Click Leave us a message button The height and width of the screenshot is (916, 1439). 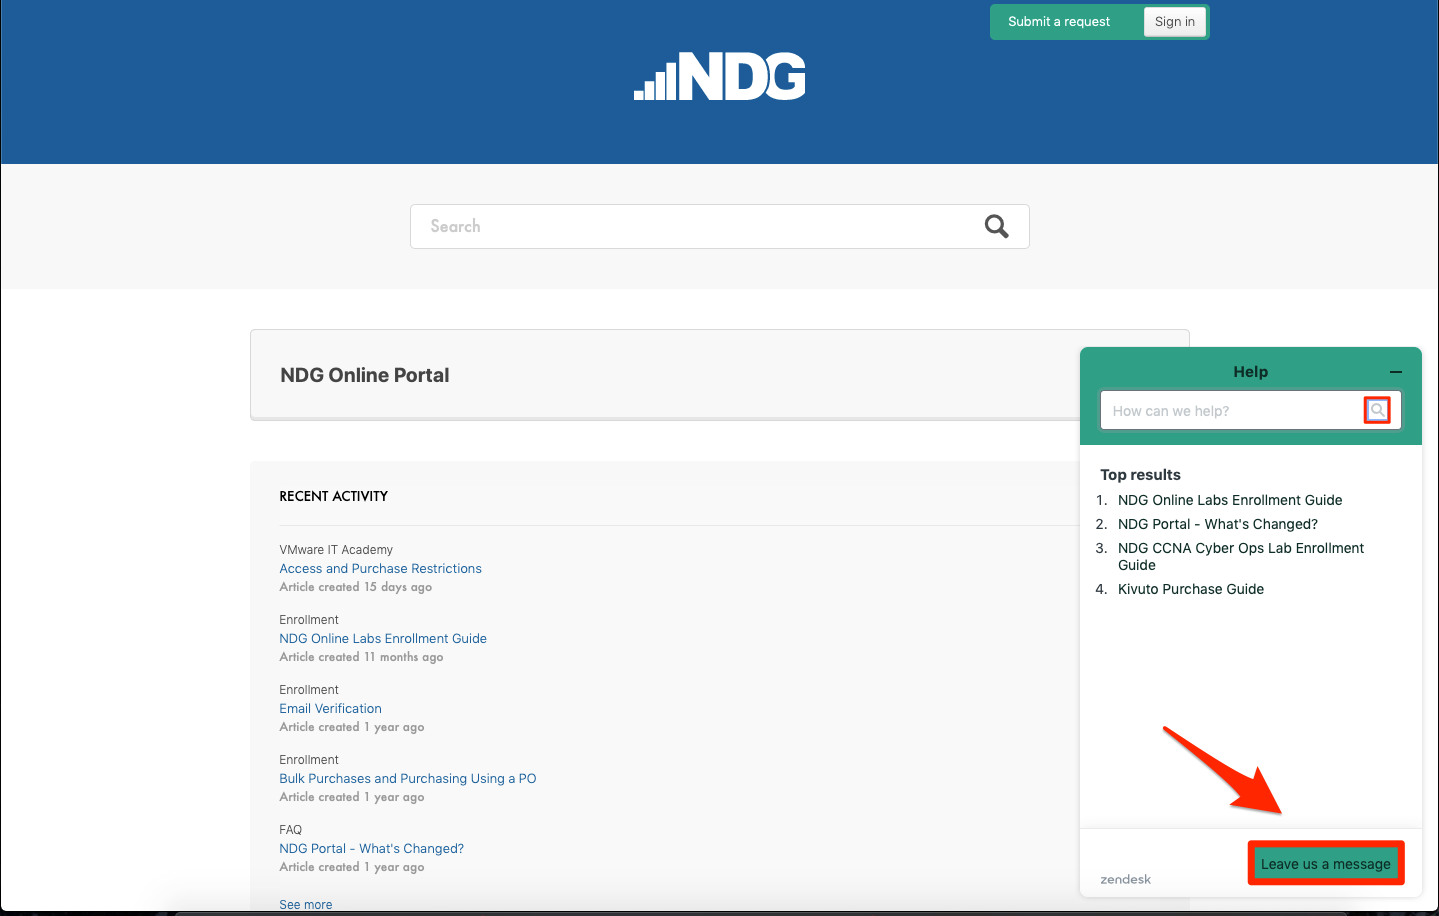1326,864
